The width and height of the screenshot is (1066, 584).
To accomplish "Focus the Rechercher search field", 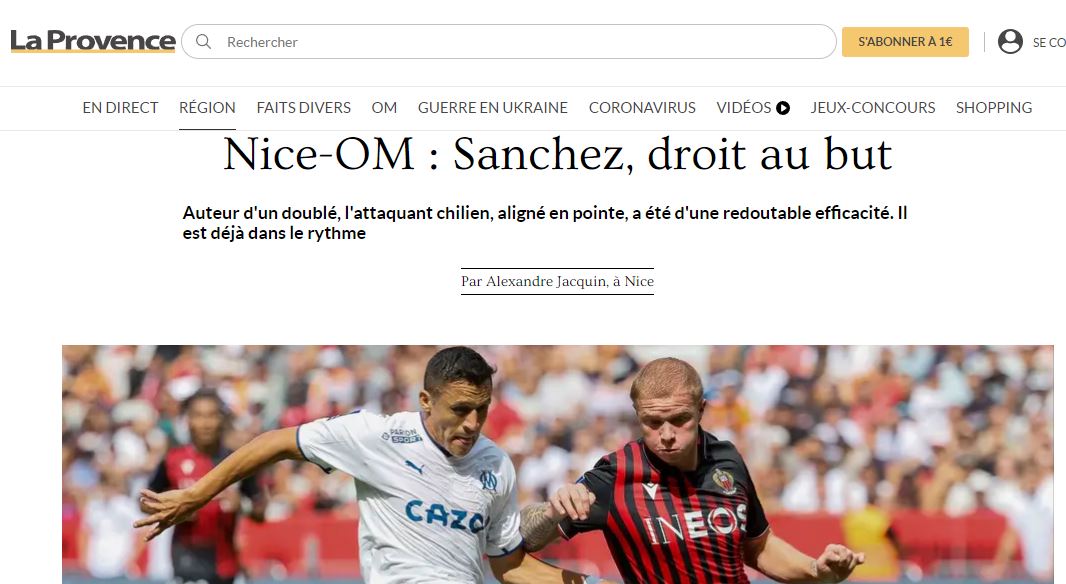I will 509,41.
